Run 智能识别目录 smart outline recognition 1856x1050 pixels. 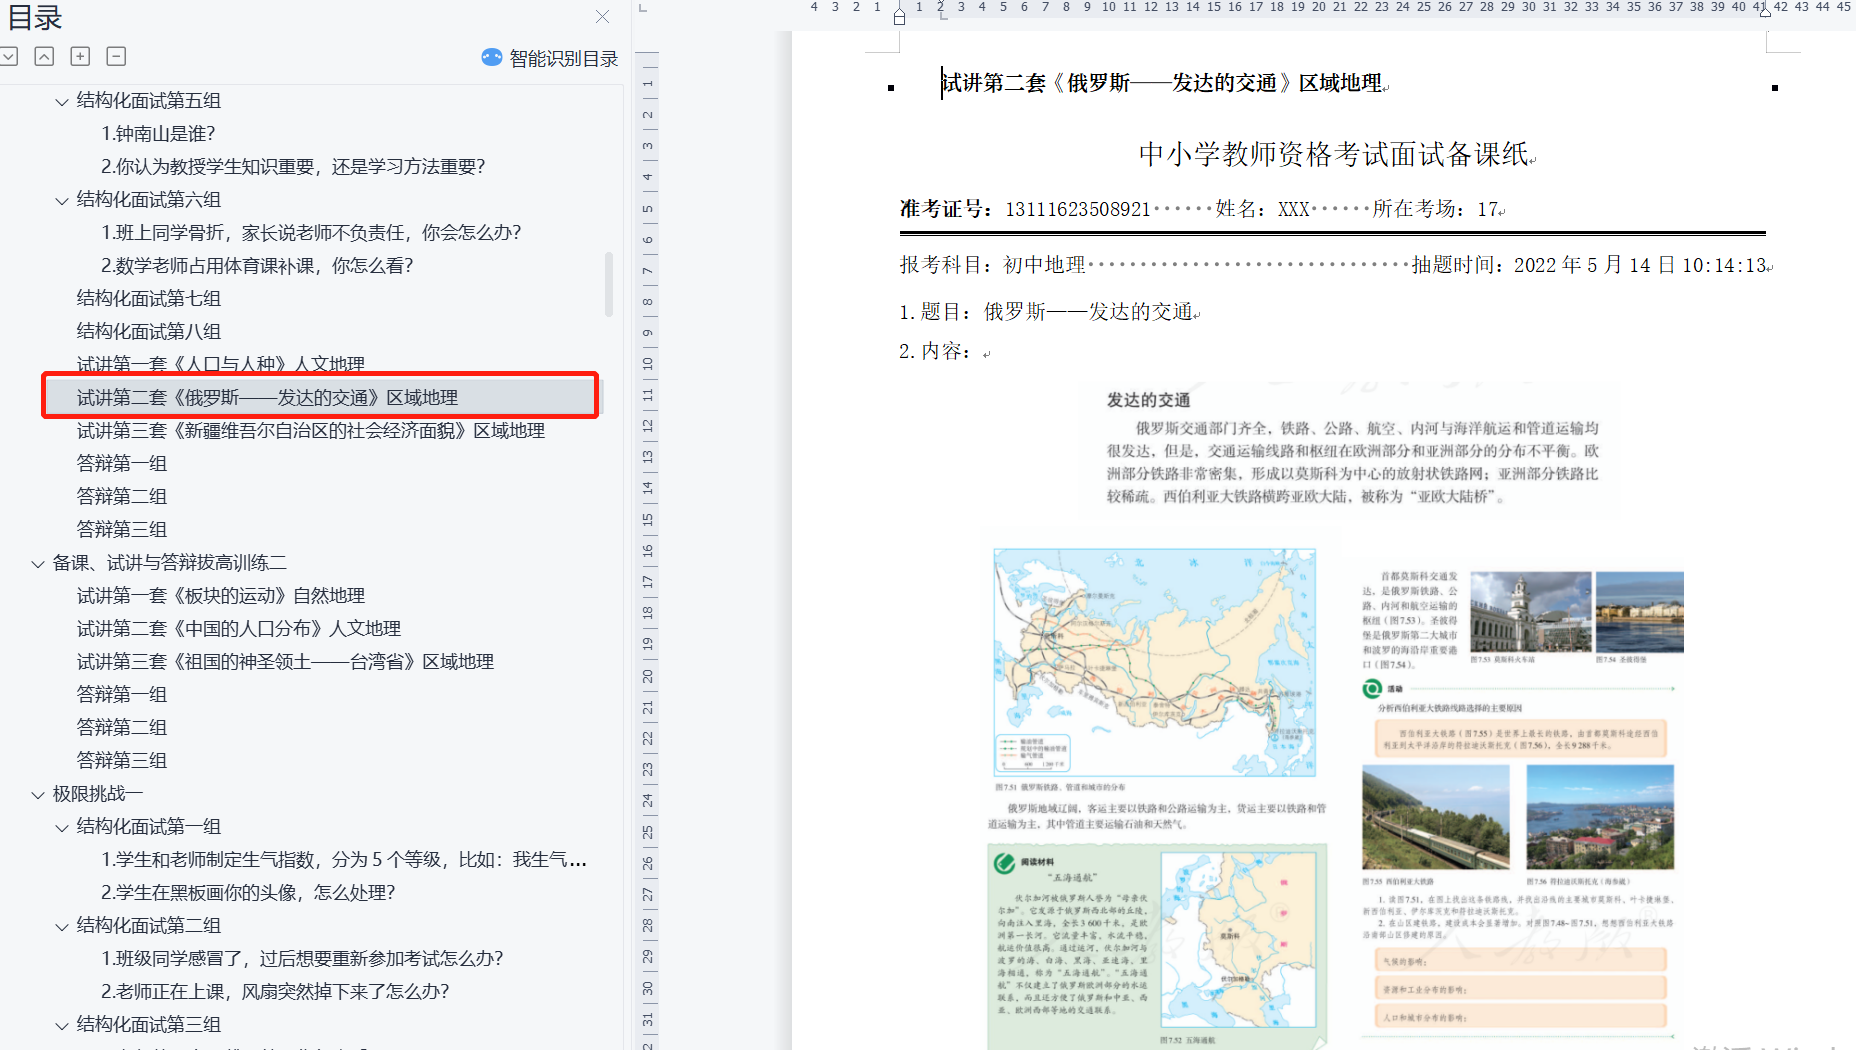(x=550, y=58)
